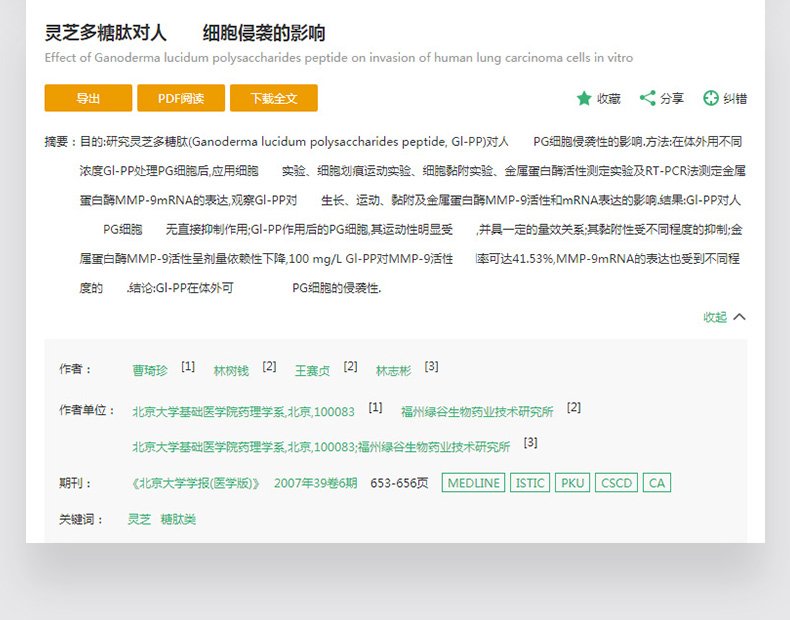Open the journal 《北京大学学报(医学版)》 link

[195, 483]
